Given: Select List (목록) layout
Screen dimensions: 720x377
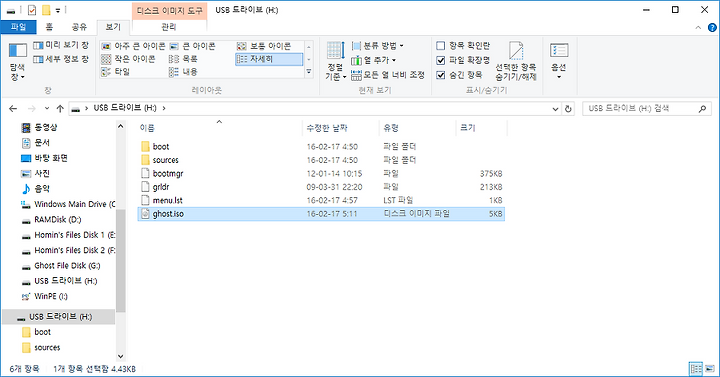Looking at the screenshot, I should pyautogui.click(x=183, y=59).
